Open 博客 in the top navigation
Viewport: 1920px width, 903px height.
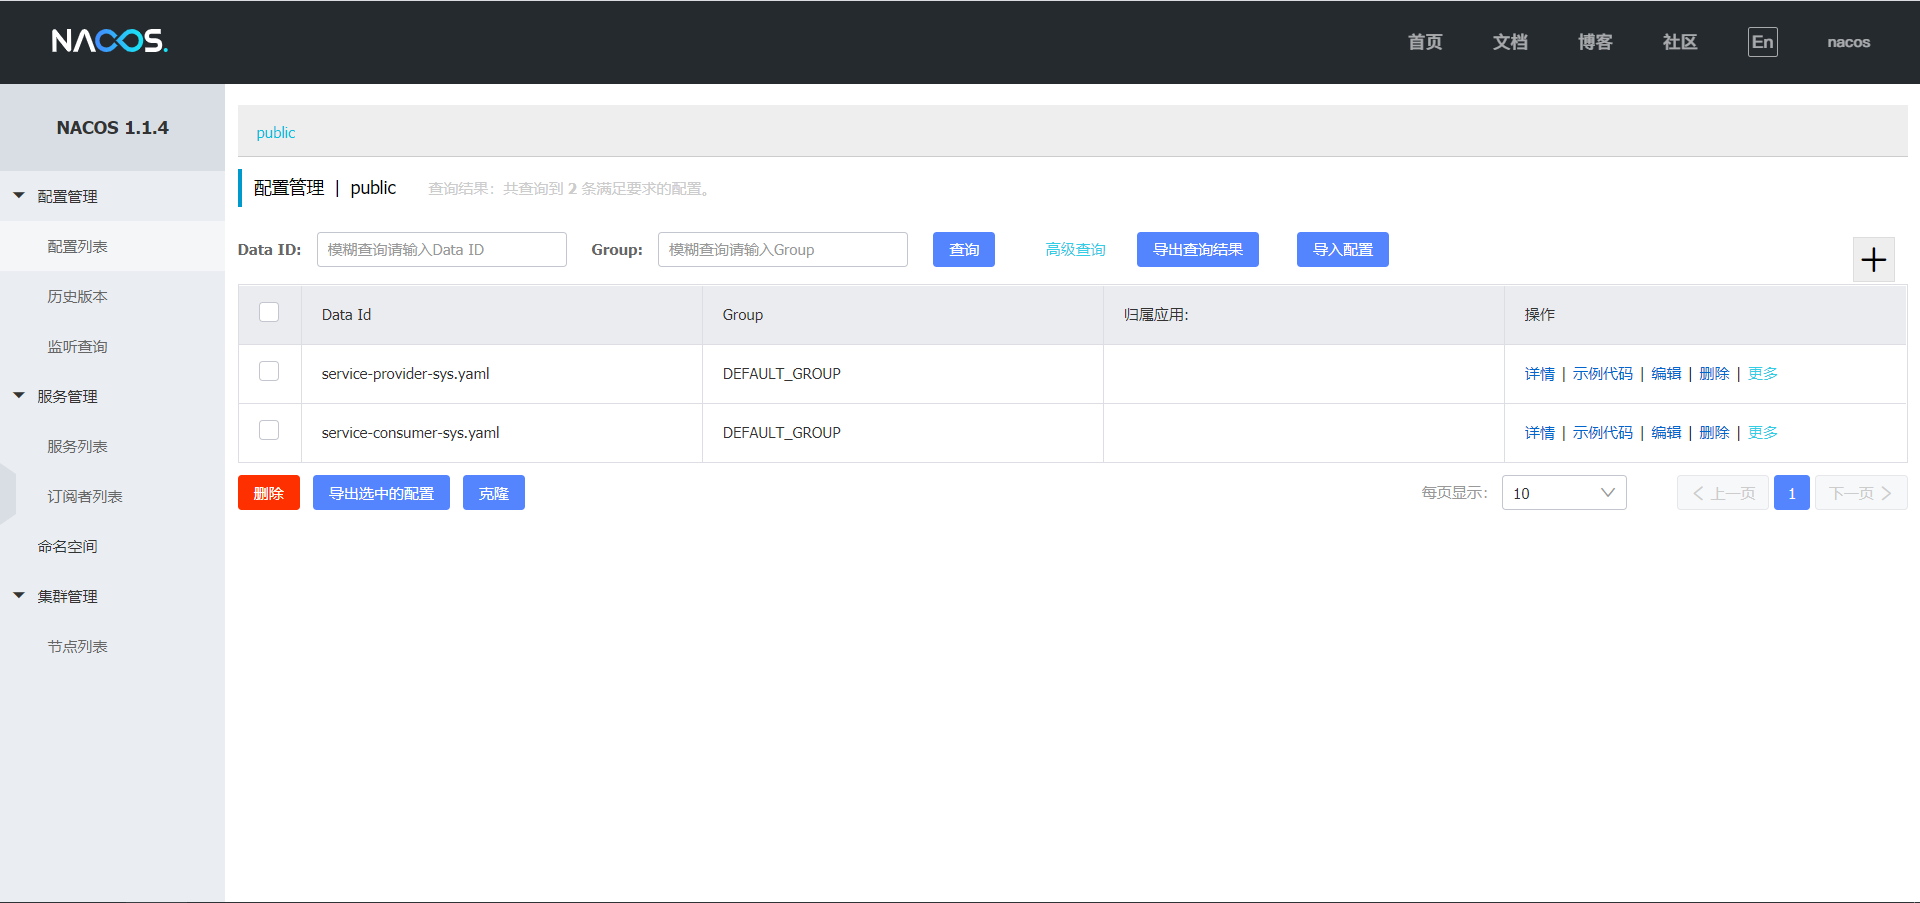[x=1595, y=42]
